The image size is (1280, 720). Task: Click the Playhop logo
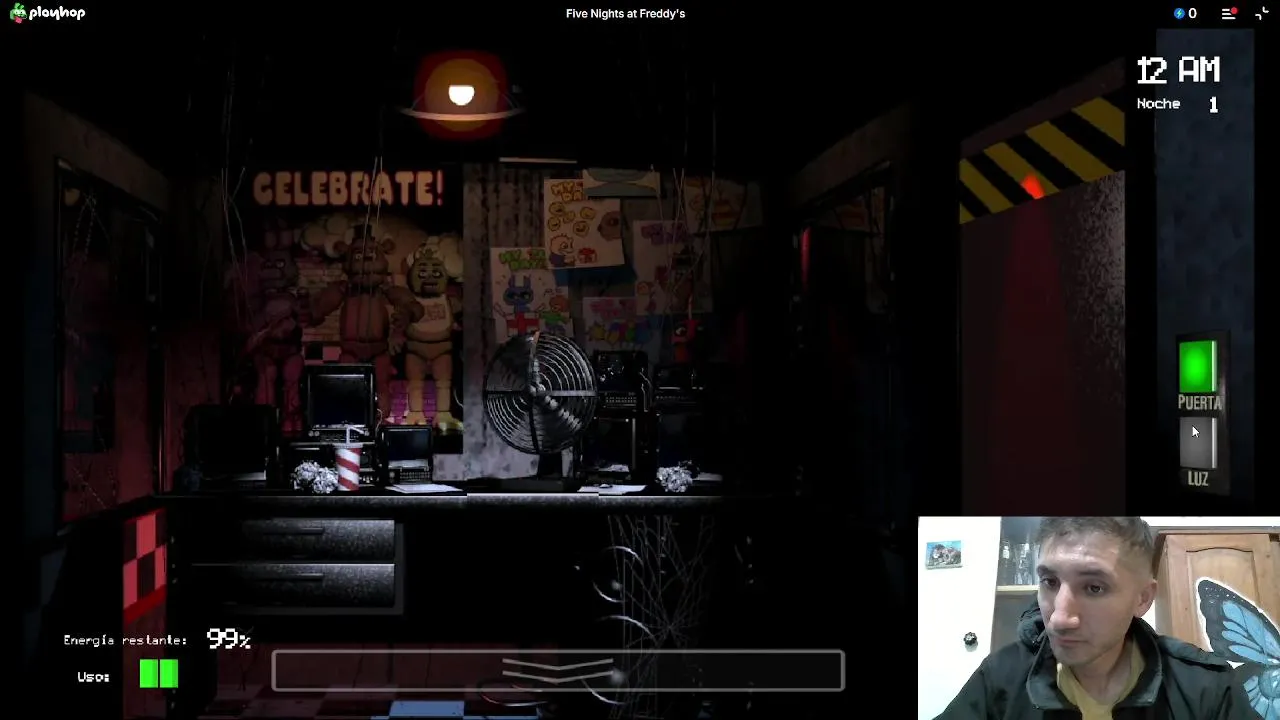pos(48,13)
